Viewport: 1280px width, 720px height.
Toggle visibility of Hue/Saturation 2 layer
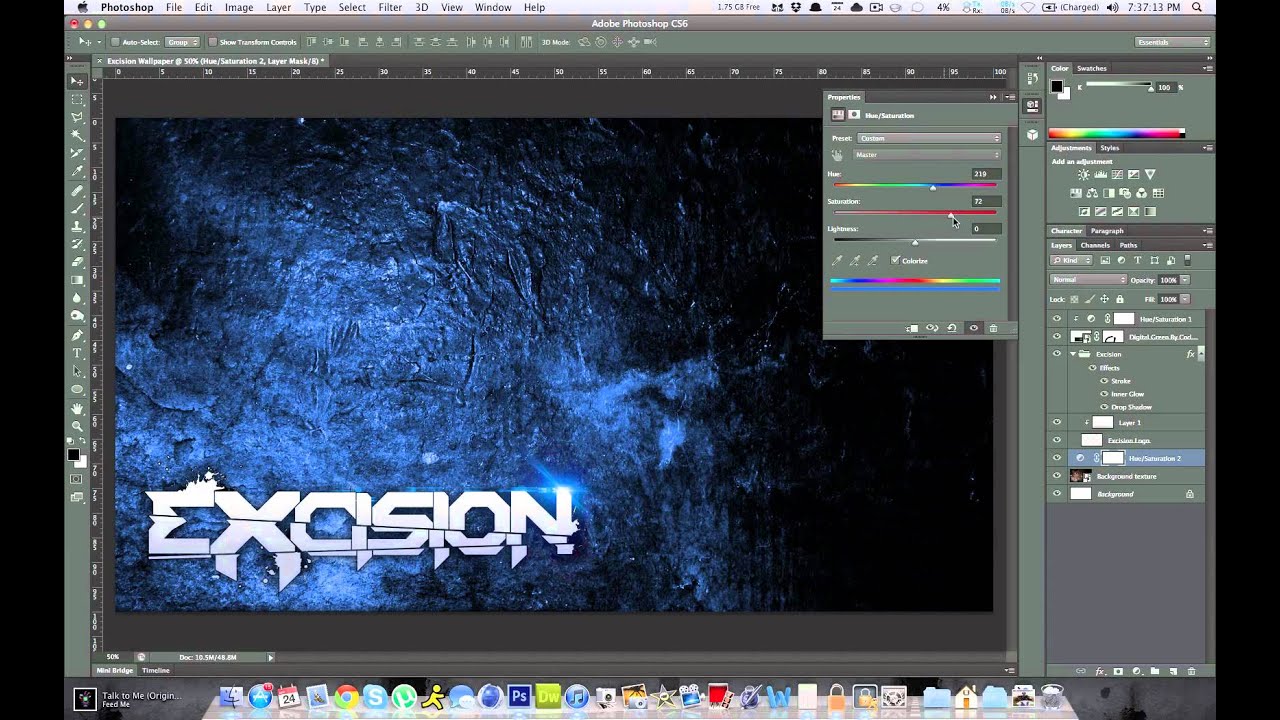(1057, 458)
